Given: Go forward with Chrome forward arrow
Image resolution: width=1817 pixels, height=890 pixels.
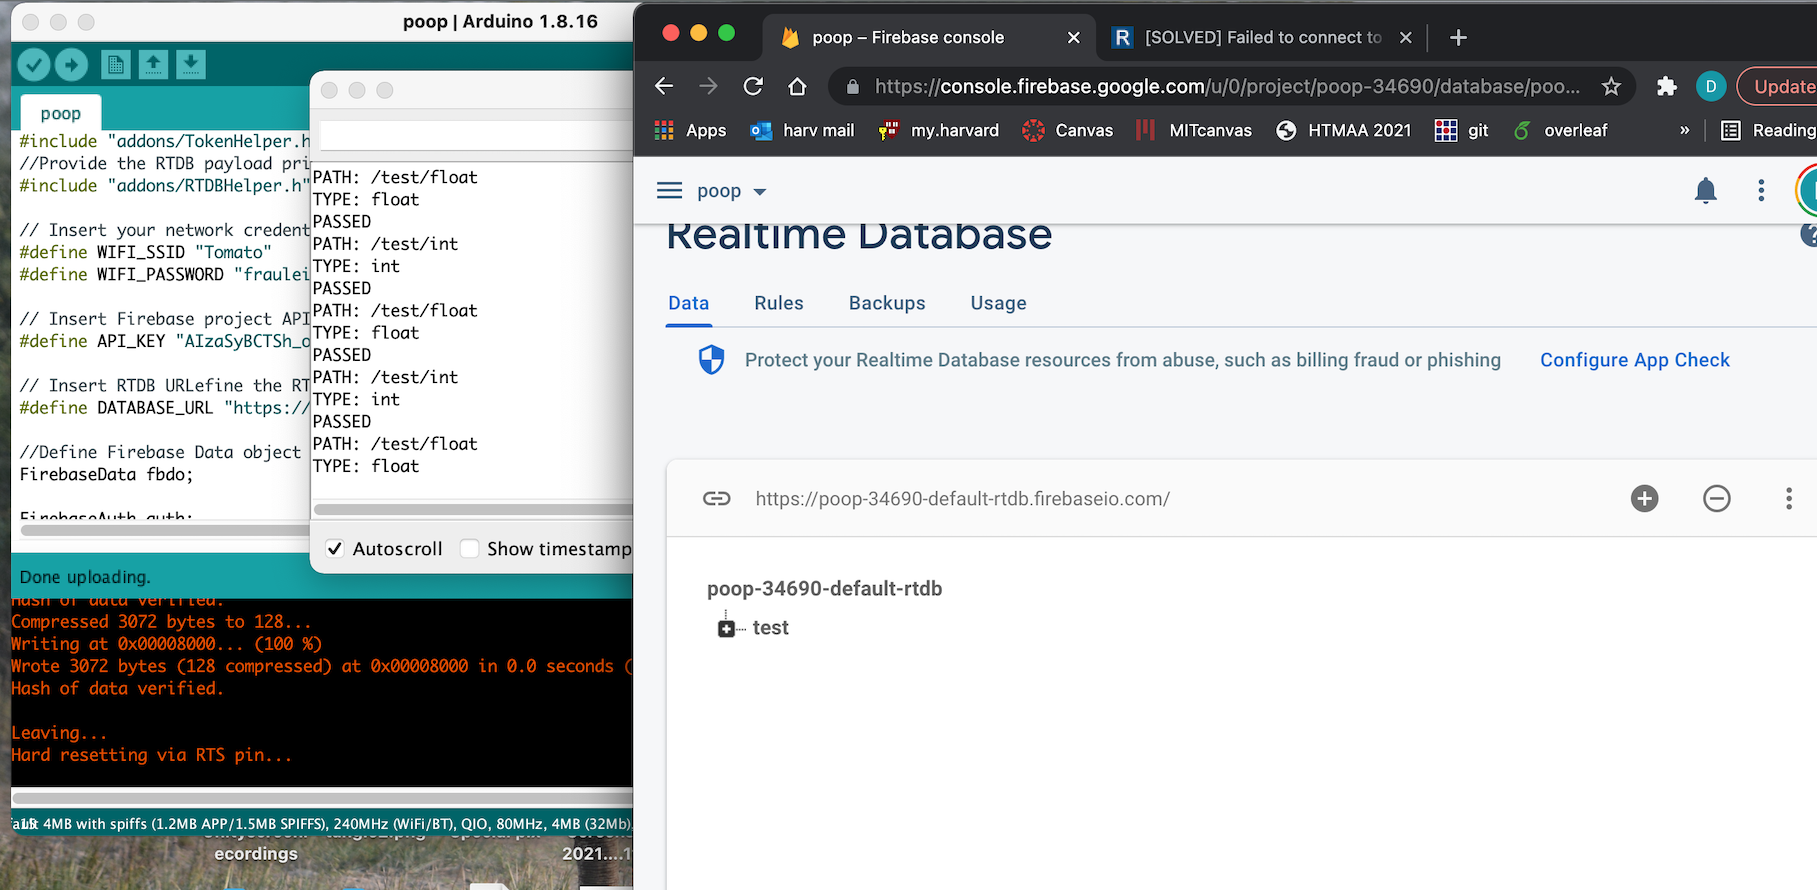Looking at the screenshot, I should pos(708,86).
